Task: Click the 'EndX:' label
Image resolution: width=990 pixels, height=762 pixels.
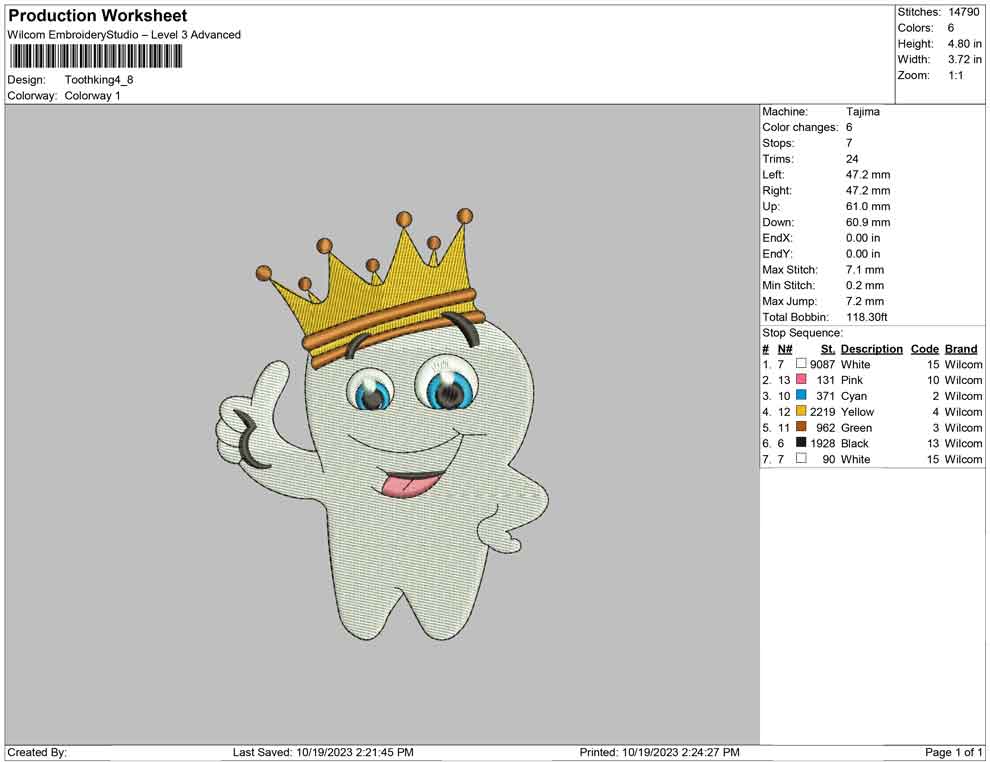Action: click(x=777, y=237)
